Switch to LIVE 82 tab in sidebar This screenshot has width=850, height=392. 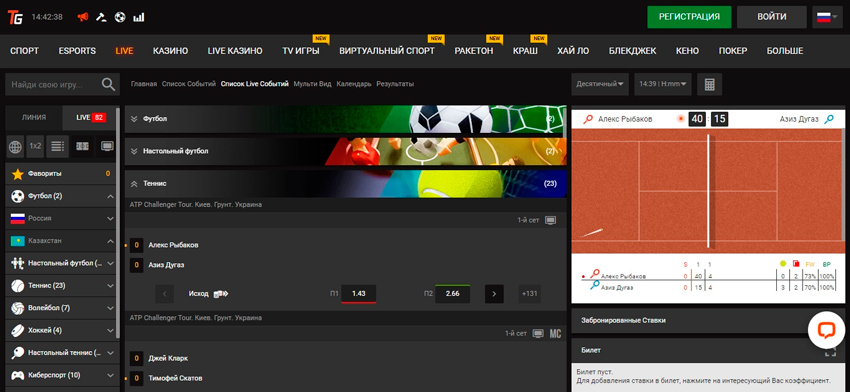[x=90, y=118]
